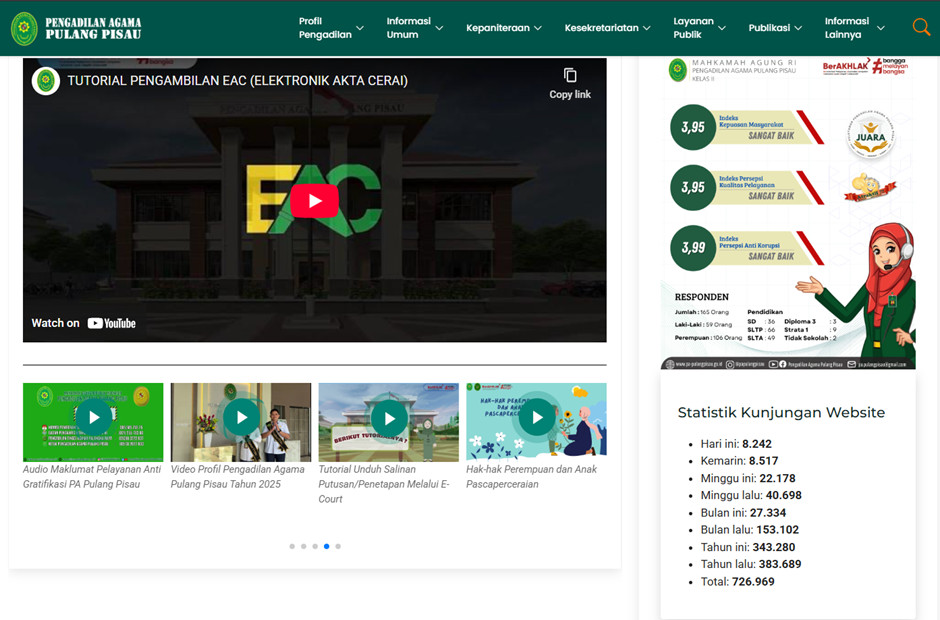Viewport: 940px width, 620px height.
Task: Play the Audio Maklumat Pelayanan video thumbnail
Action: pos(93,418)
